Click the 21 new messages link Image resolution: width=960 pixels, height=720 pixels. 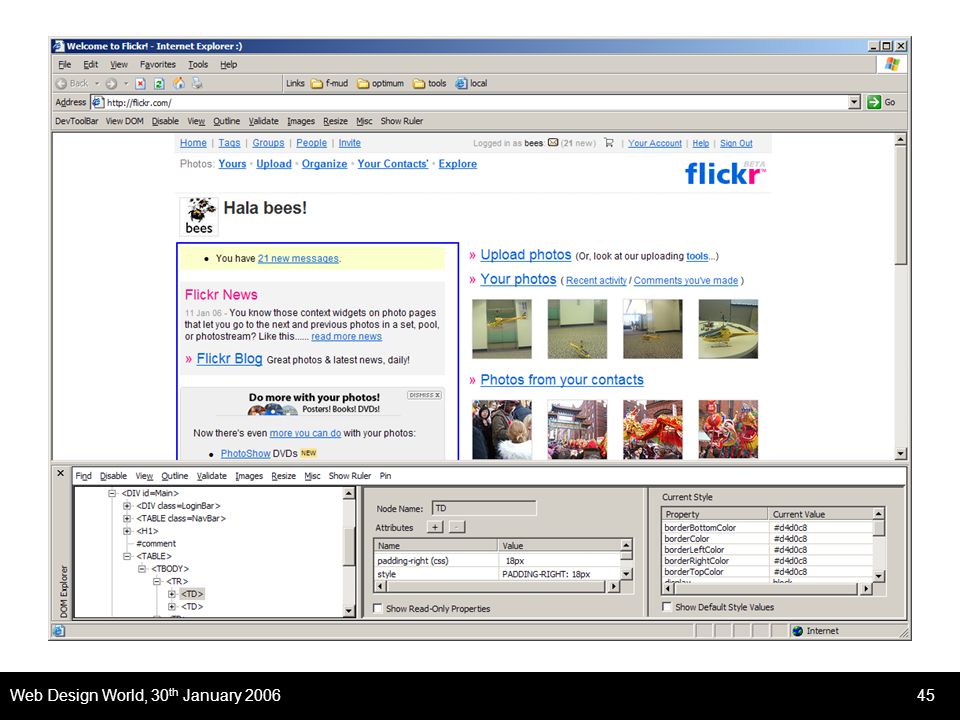(298, 258)
